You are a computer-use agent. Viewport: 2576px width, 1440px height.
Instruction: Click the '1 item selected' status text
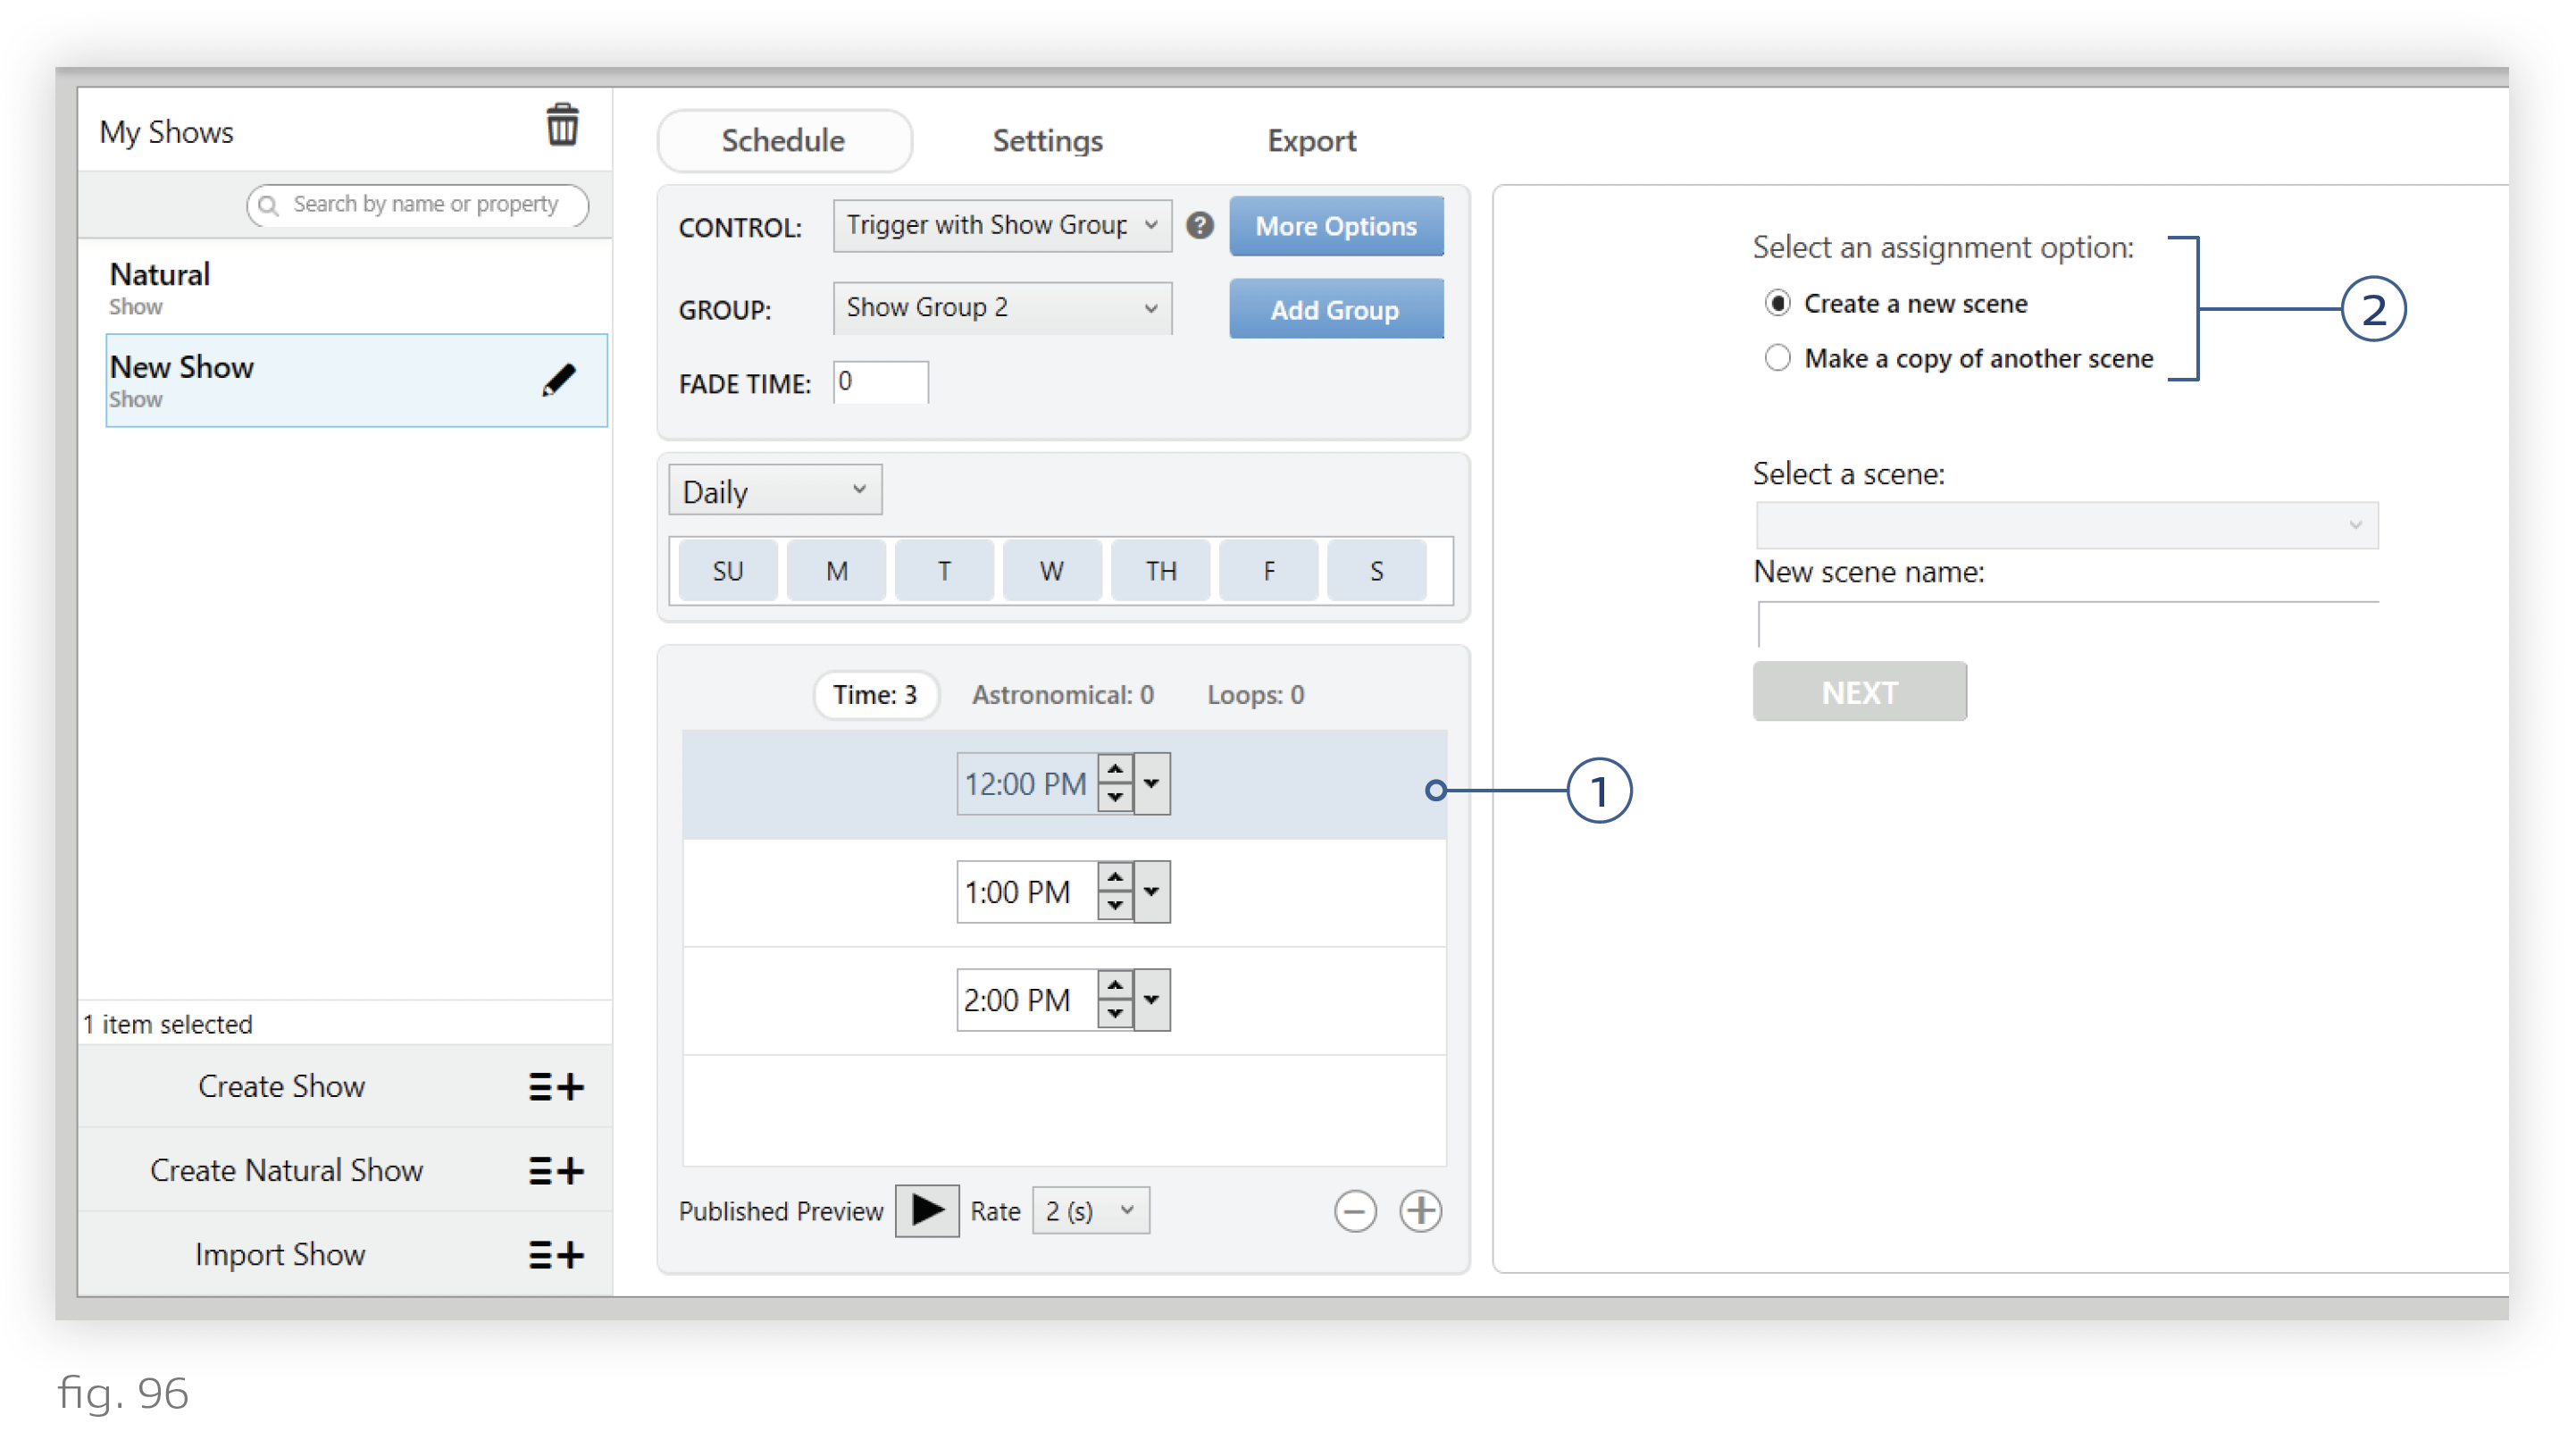(168, 1024)
